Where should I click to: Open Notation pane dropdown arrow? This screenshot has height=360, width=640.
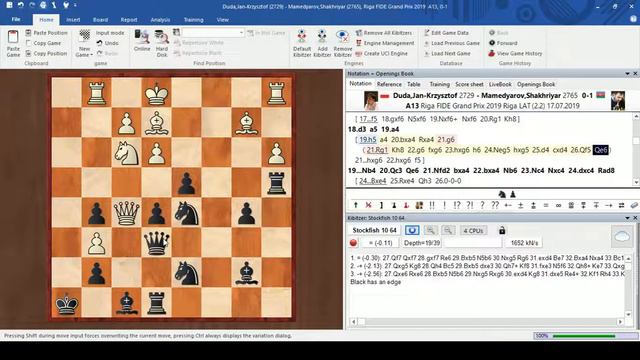(x=627, y=73)
